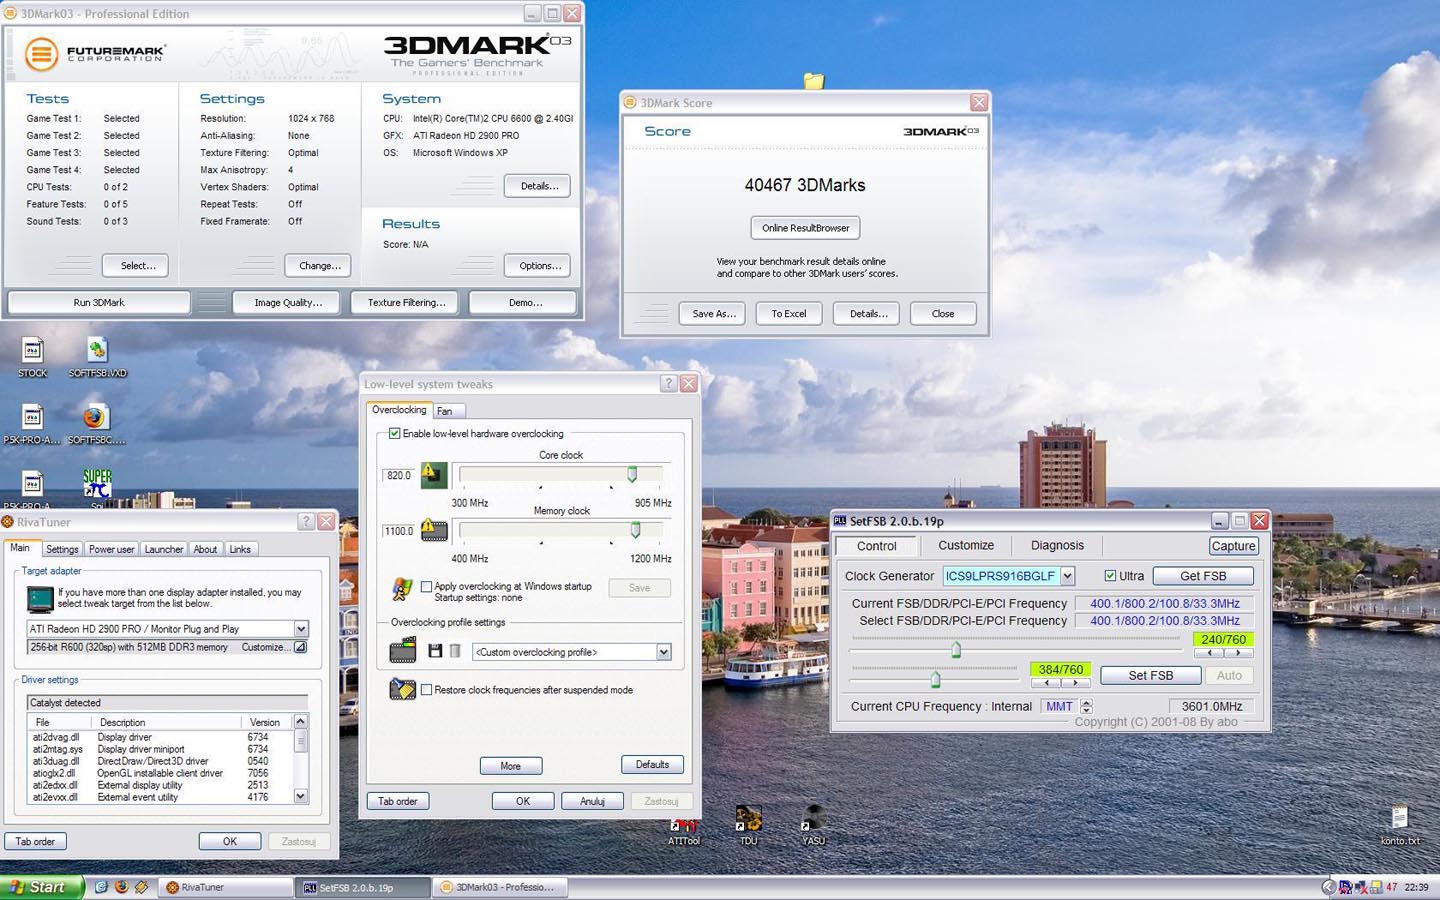Toggle Restore clock frequencies after suspended mode
1440x900 pixels.
click(427, 689)
